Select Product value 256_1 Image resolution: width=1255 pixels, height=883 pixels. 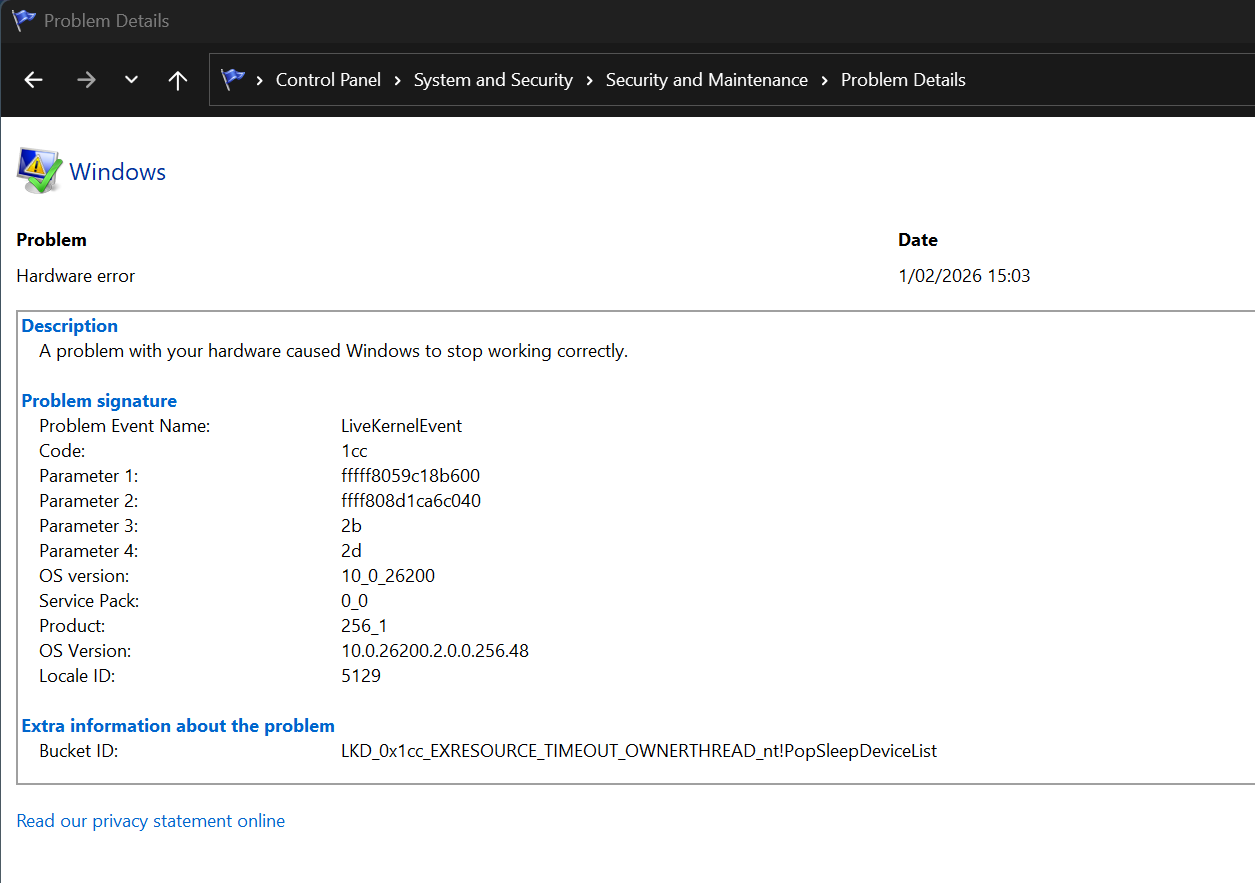[364, 626]
